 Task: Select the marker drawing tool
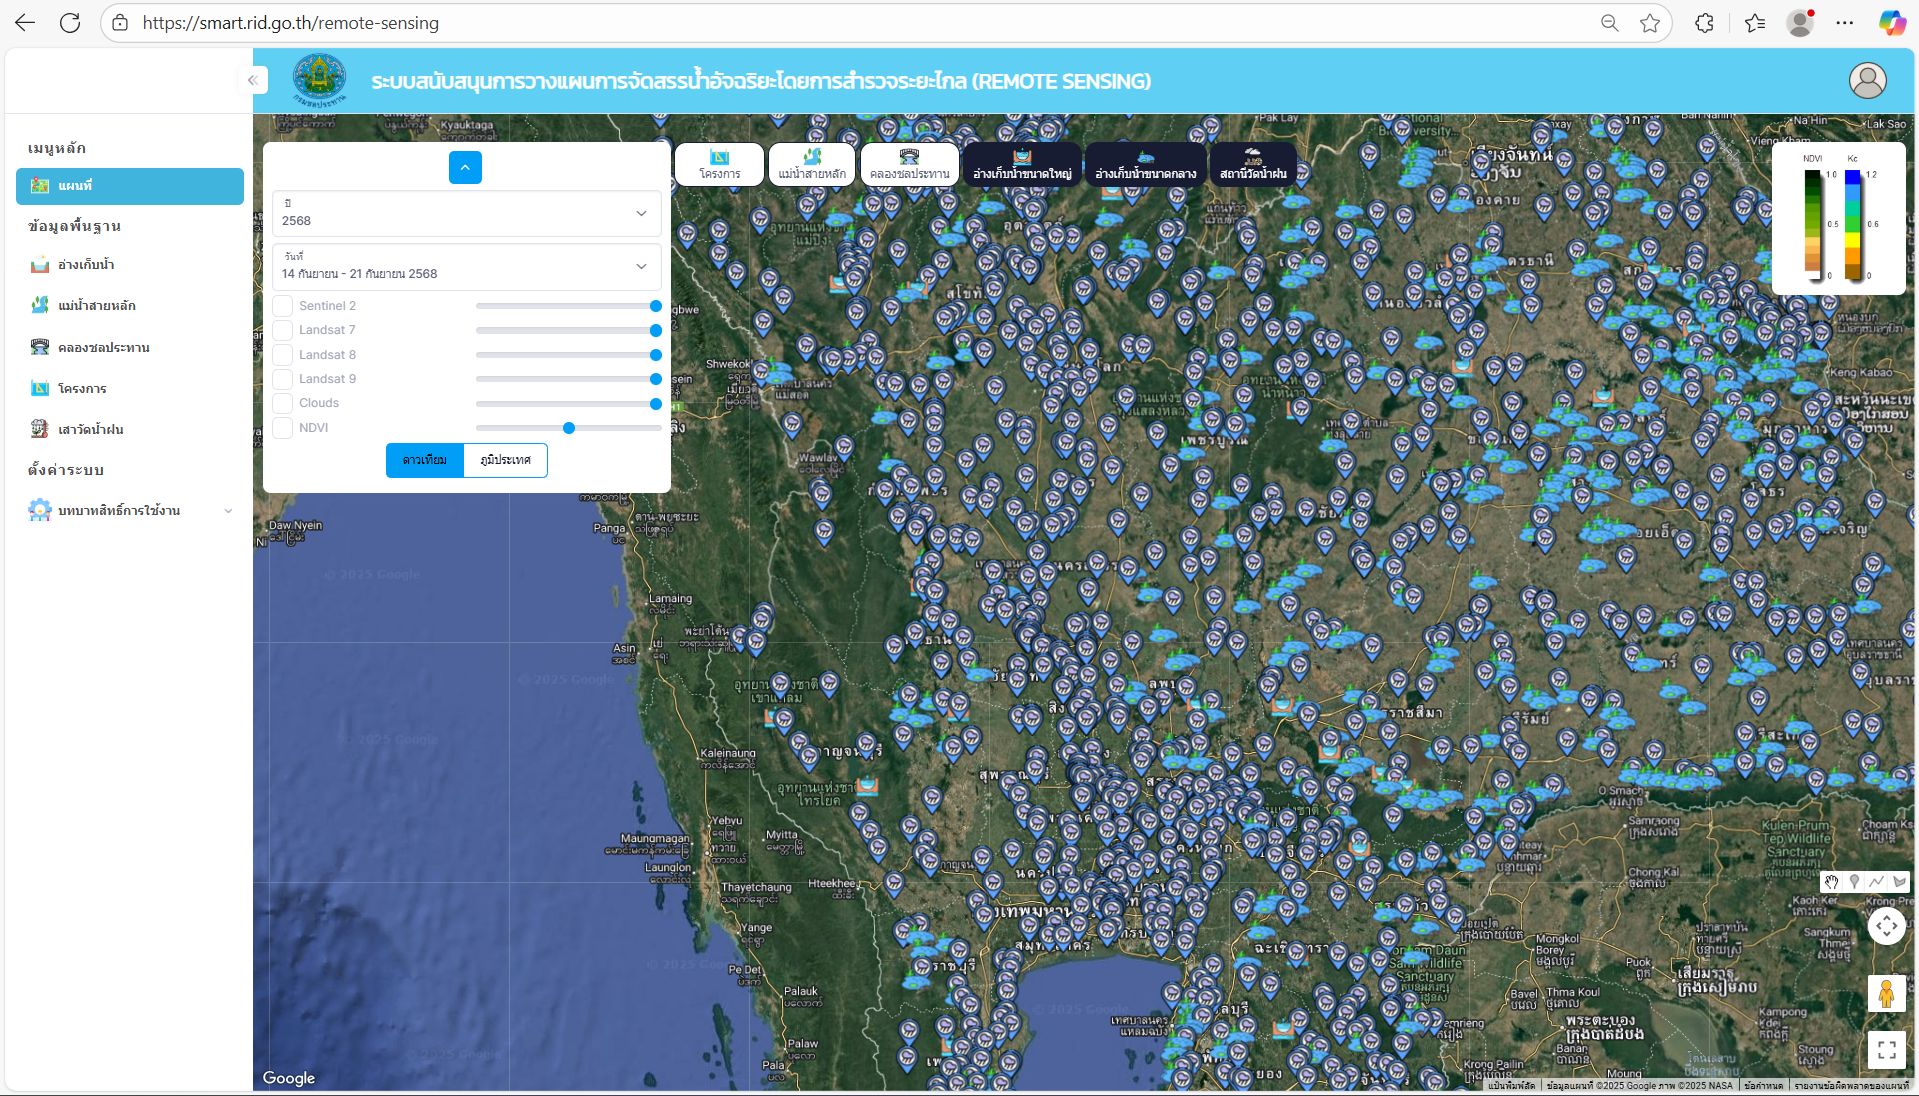click(x=1854, y=882)
